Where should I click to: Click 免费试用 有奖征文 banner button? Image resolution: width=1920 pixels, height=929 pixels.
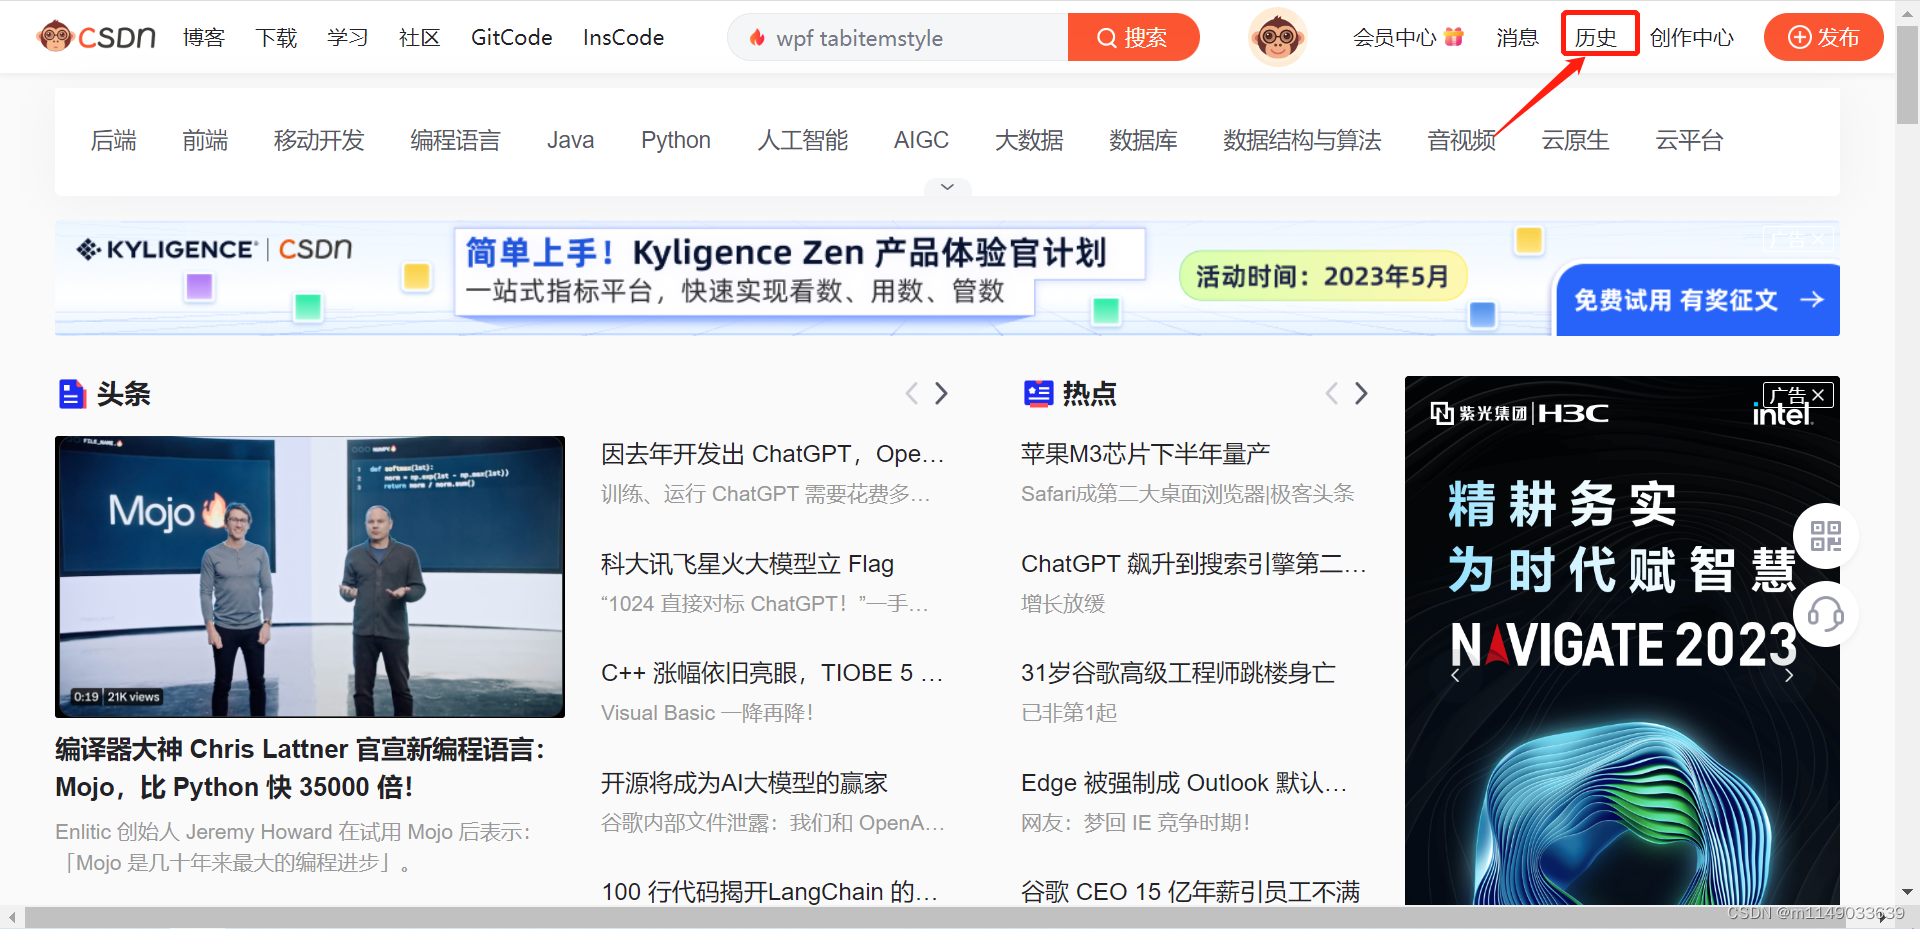(x=1698, y=300)
